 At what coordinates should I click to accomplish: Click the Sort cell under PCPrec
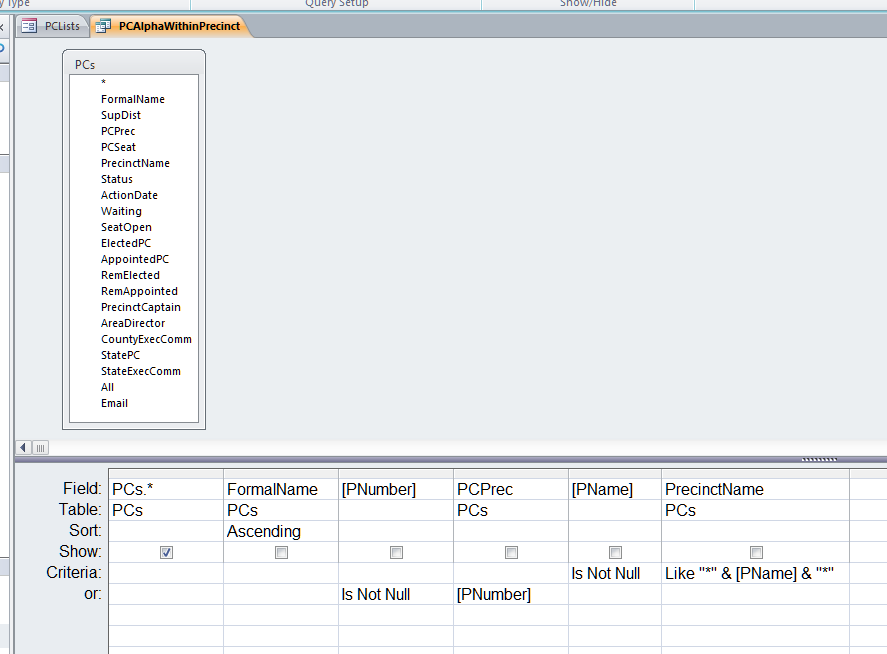click(x=511, y=531)
